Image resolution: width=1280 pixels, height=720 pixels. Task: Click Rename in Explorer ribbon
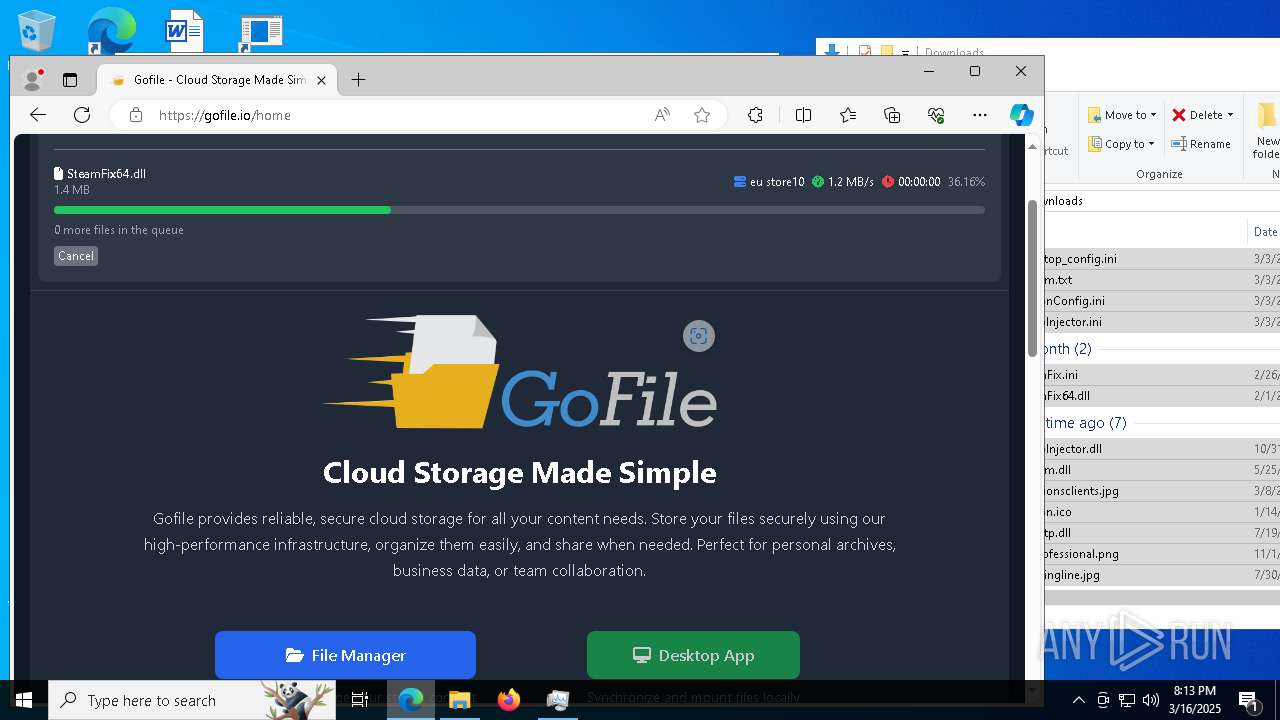pyautogui.click(x=1201, y=144)
